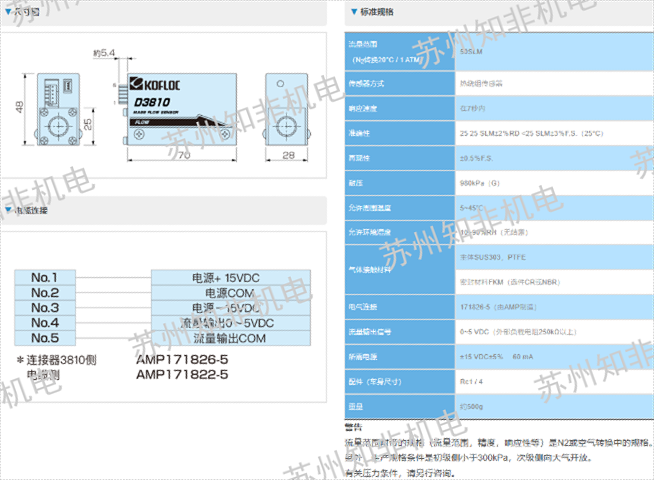The height and width of the screenshot is (480, 654).
Task: Click the 再现性 row label
Action: (x=359, y=158)
